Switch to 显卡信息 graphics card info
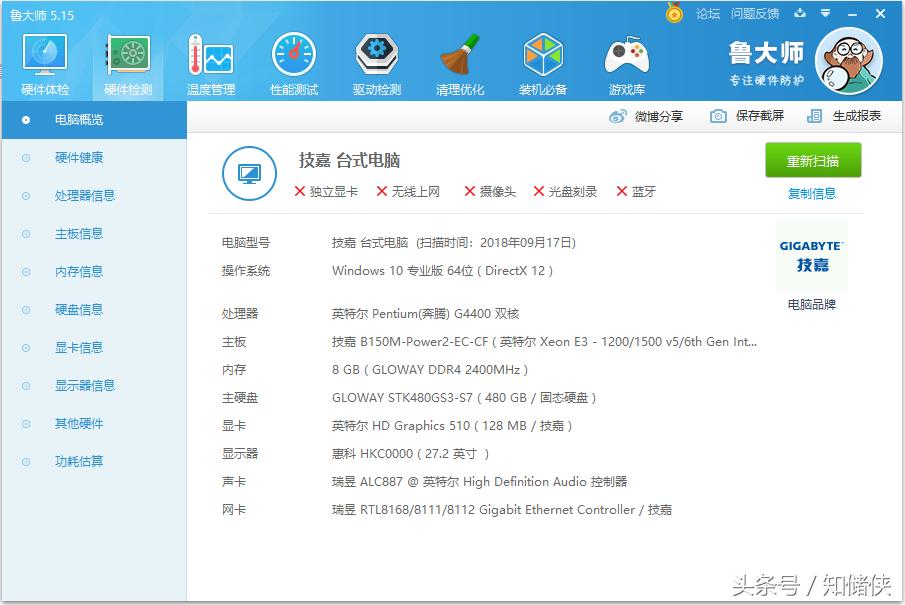Image resolution: width=905 pixels, height=605 pixels. coord(75,347)
